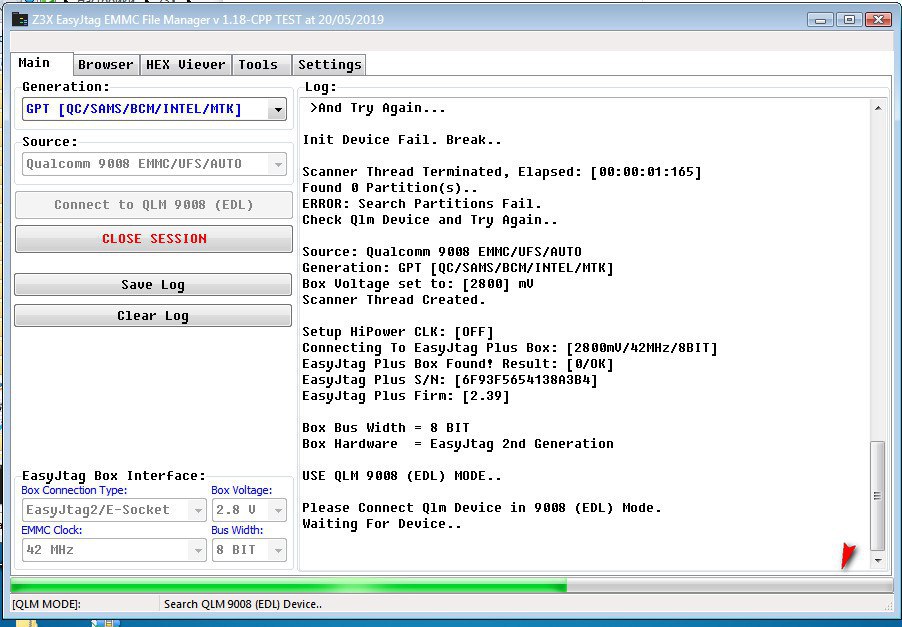
Task: Clear the log output
Action: tap(153, 316)
